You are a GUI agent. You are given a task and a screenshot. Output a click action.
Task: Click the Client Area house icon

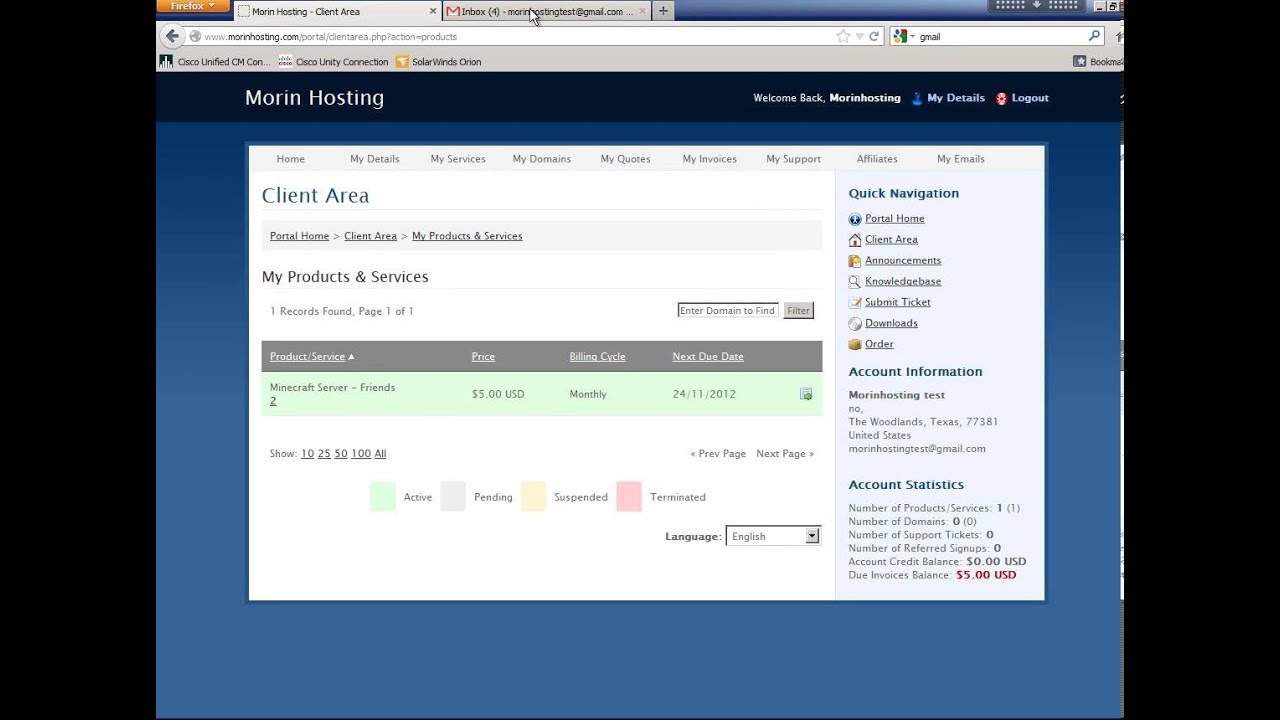(855, 240)
